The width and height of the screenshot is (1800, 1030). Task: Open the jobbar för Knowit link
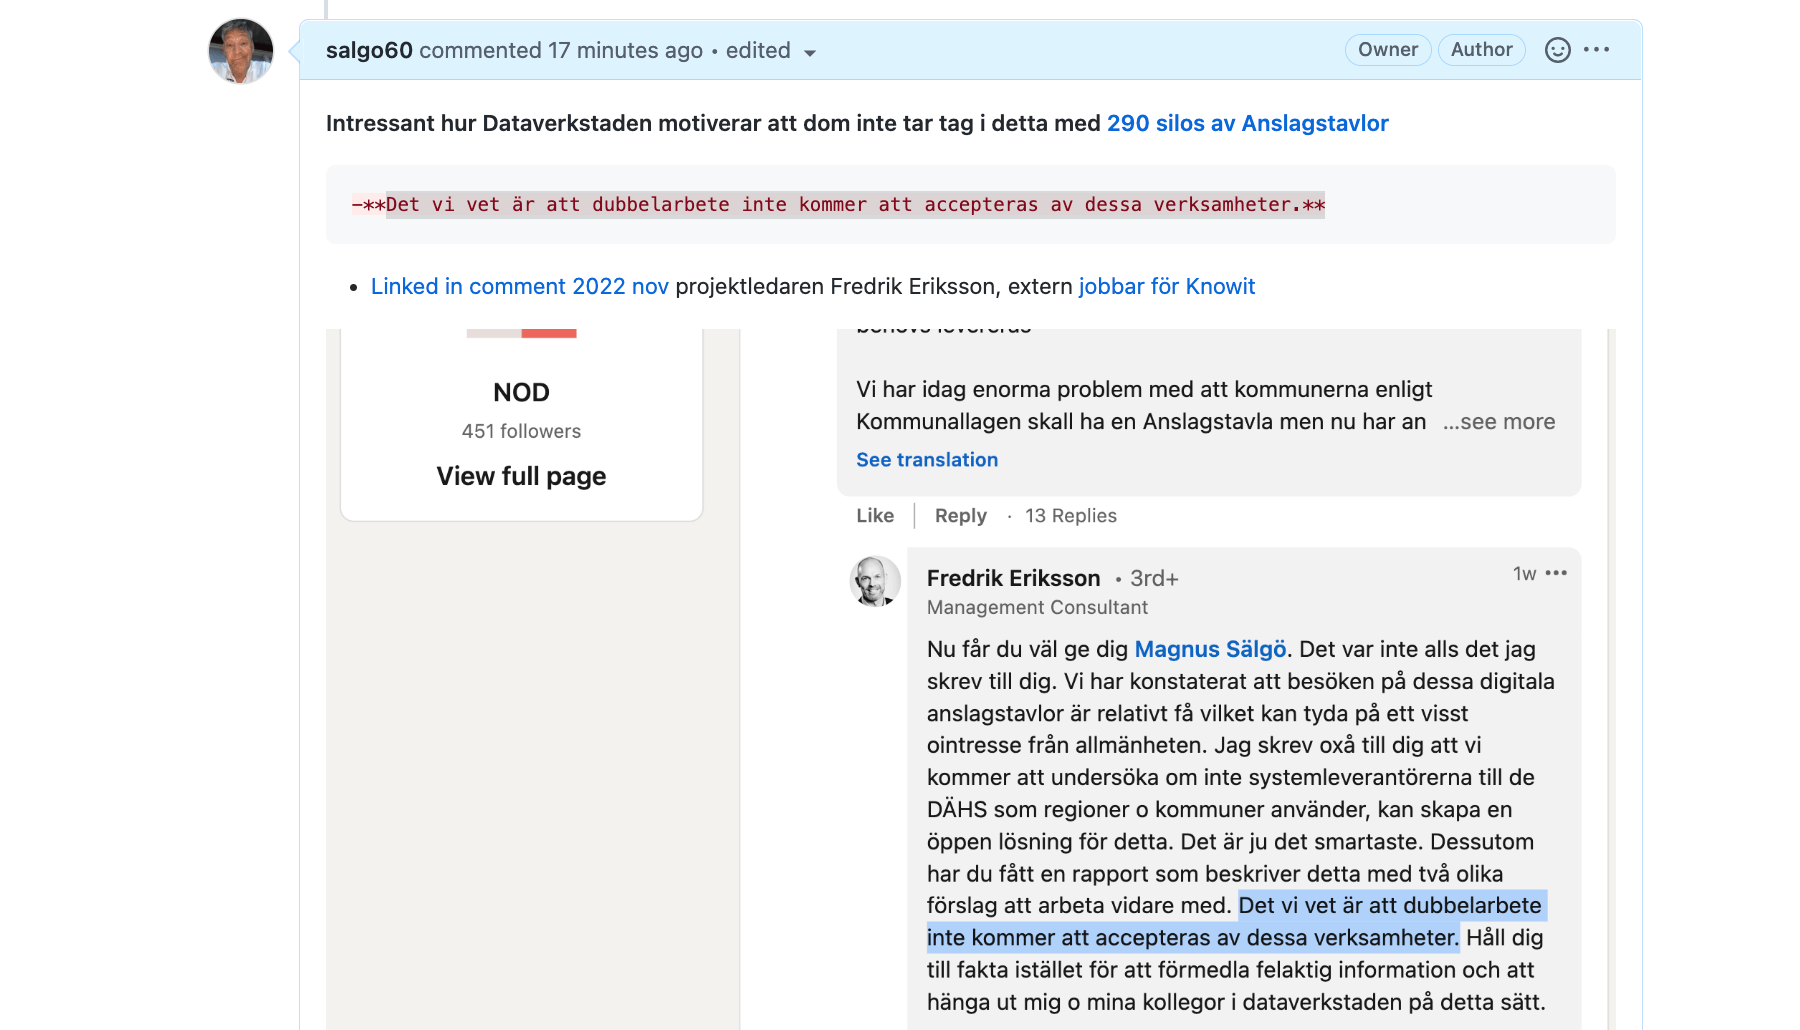pos(1166,286)
